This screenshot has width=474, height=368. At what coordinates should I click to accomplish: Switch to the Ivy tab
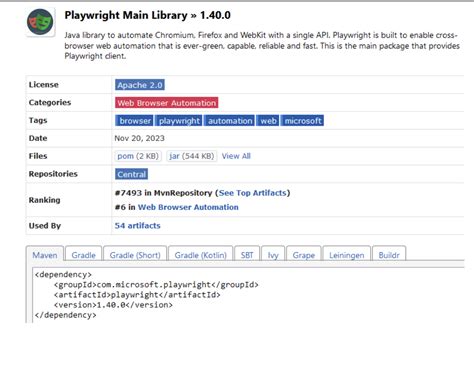coord(273,255)
